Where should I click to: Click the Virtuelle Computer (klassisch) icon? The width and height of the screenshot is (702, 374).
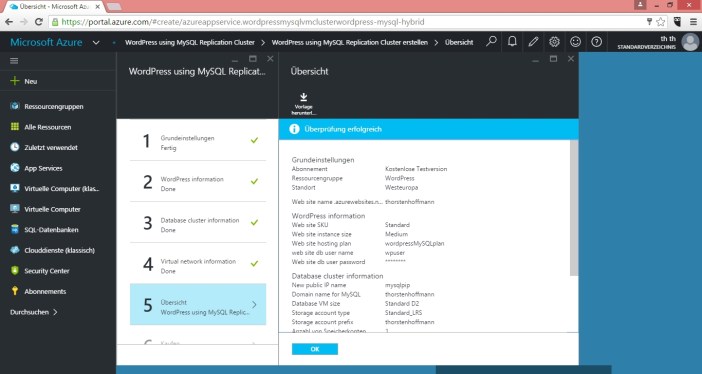(15, 188)
